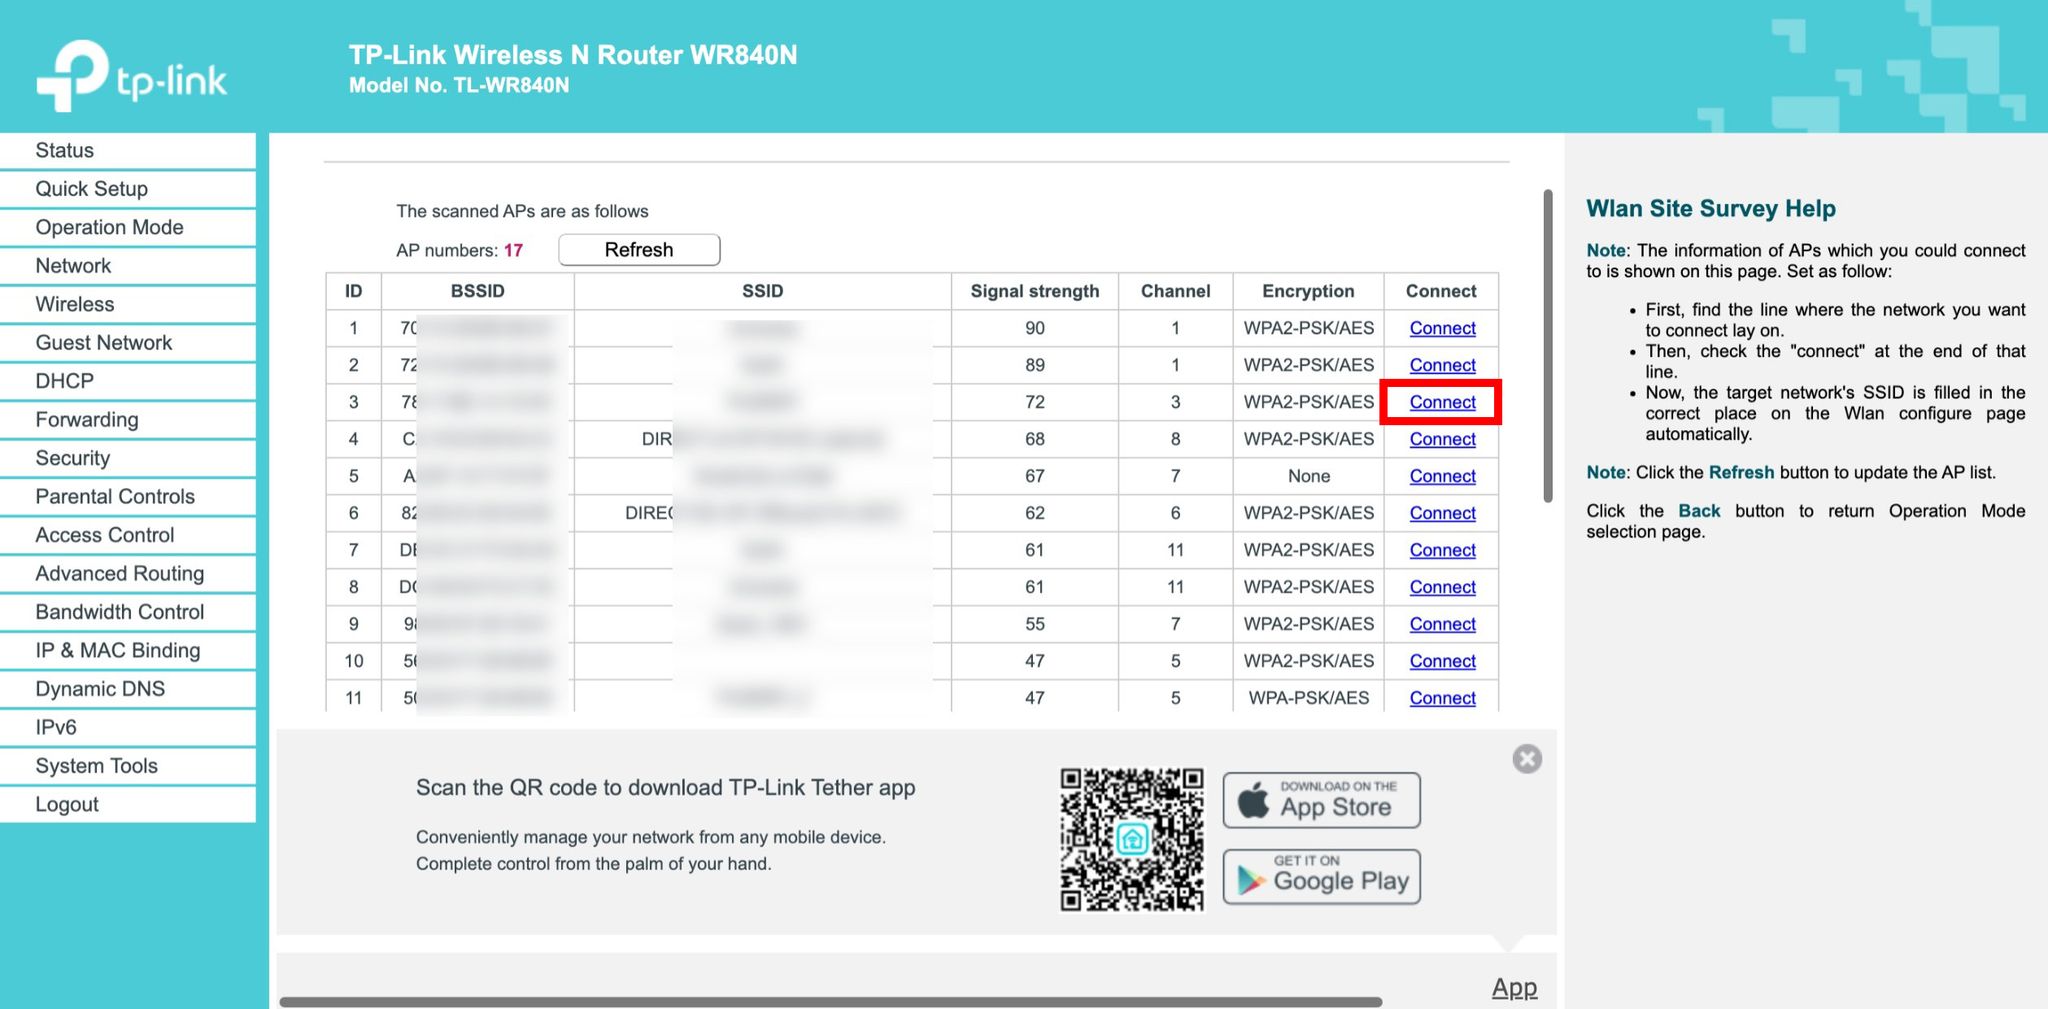Open the IPv6 menu
The width and height of the screenshot is (2048, 1009).
click(128, 728)
